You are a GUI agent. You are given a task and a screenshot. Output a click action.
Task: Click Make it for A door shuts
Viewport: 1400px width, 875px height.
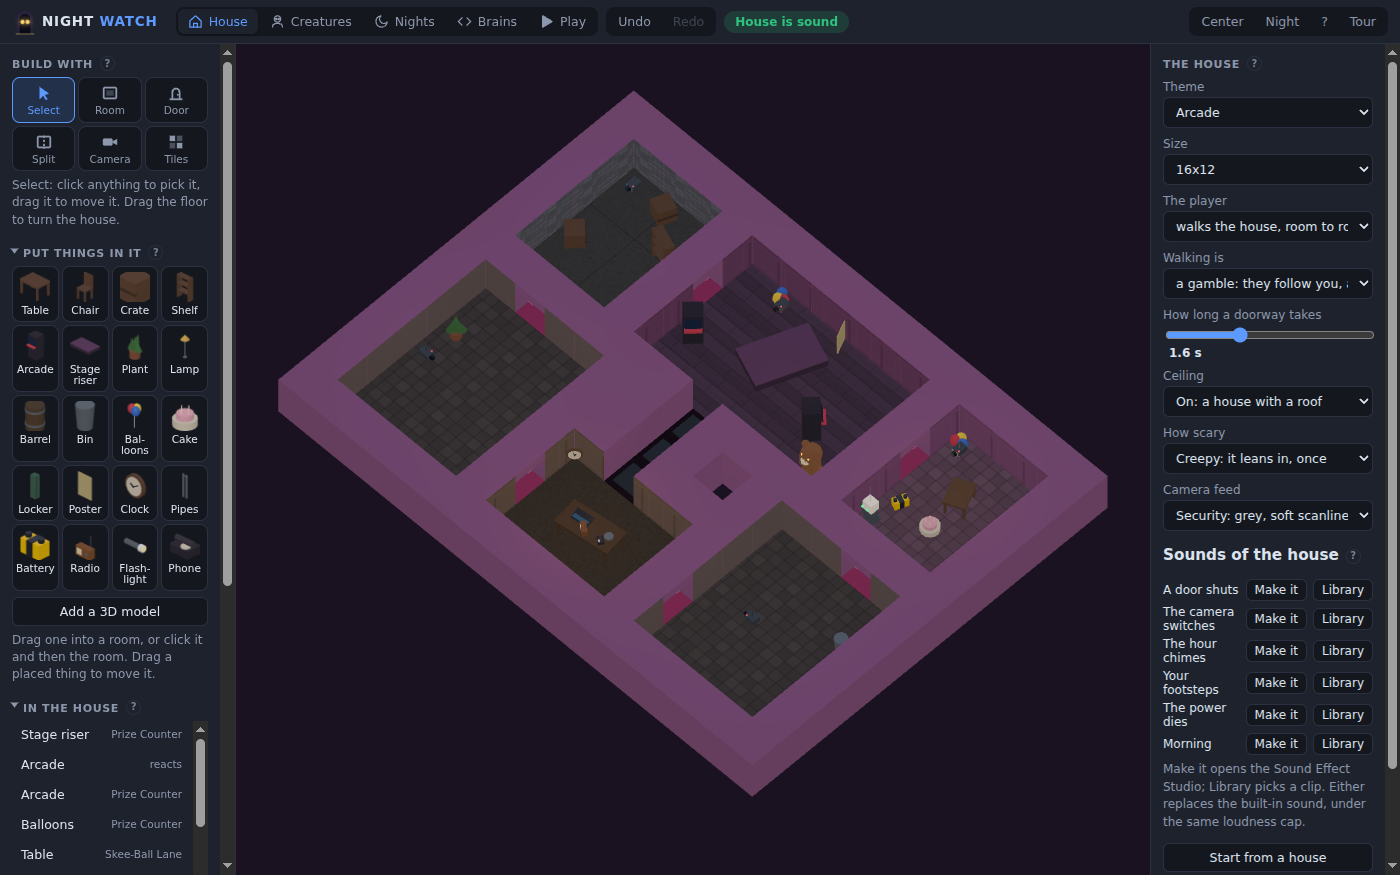1276,590
